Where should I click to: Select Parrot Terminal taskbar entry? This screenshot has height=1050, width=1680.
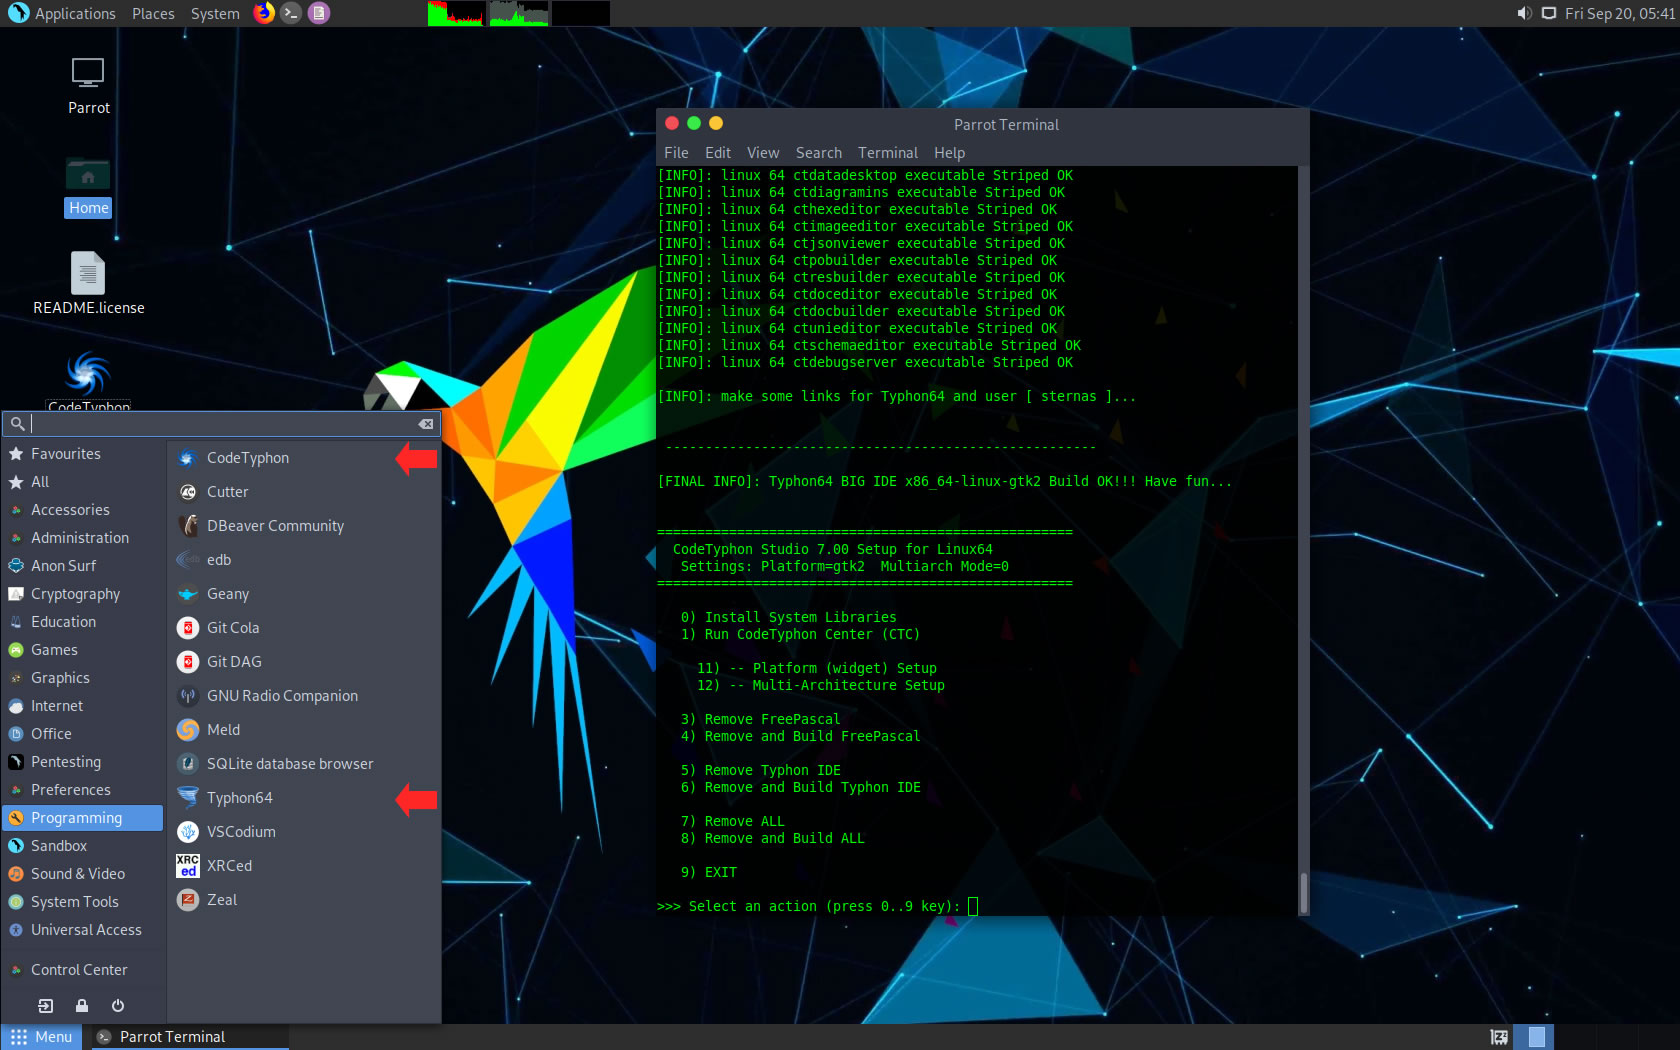coord(190,1037)
